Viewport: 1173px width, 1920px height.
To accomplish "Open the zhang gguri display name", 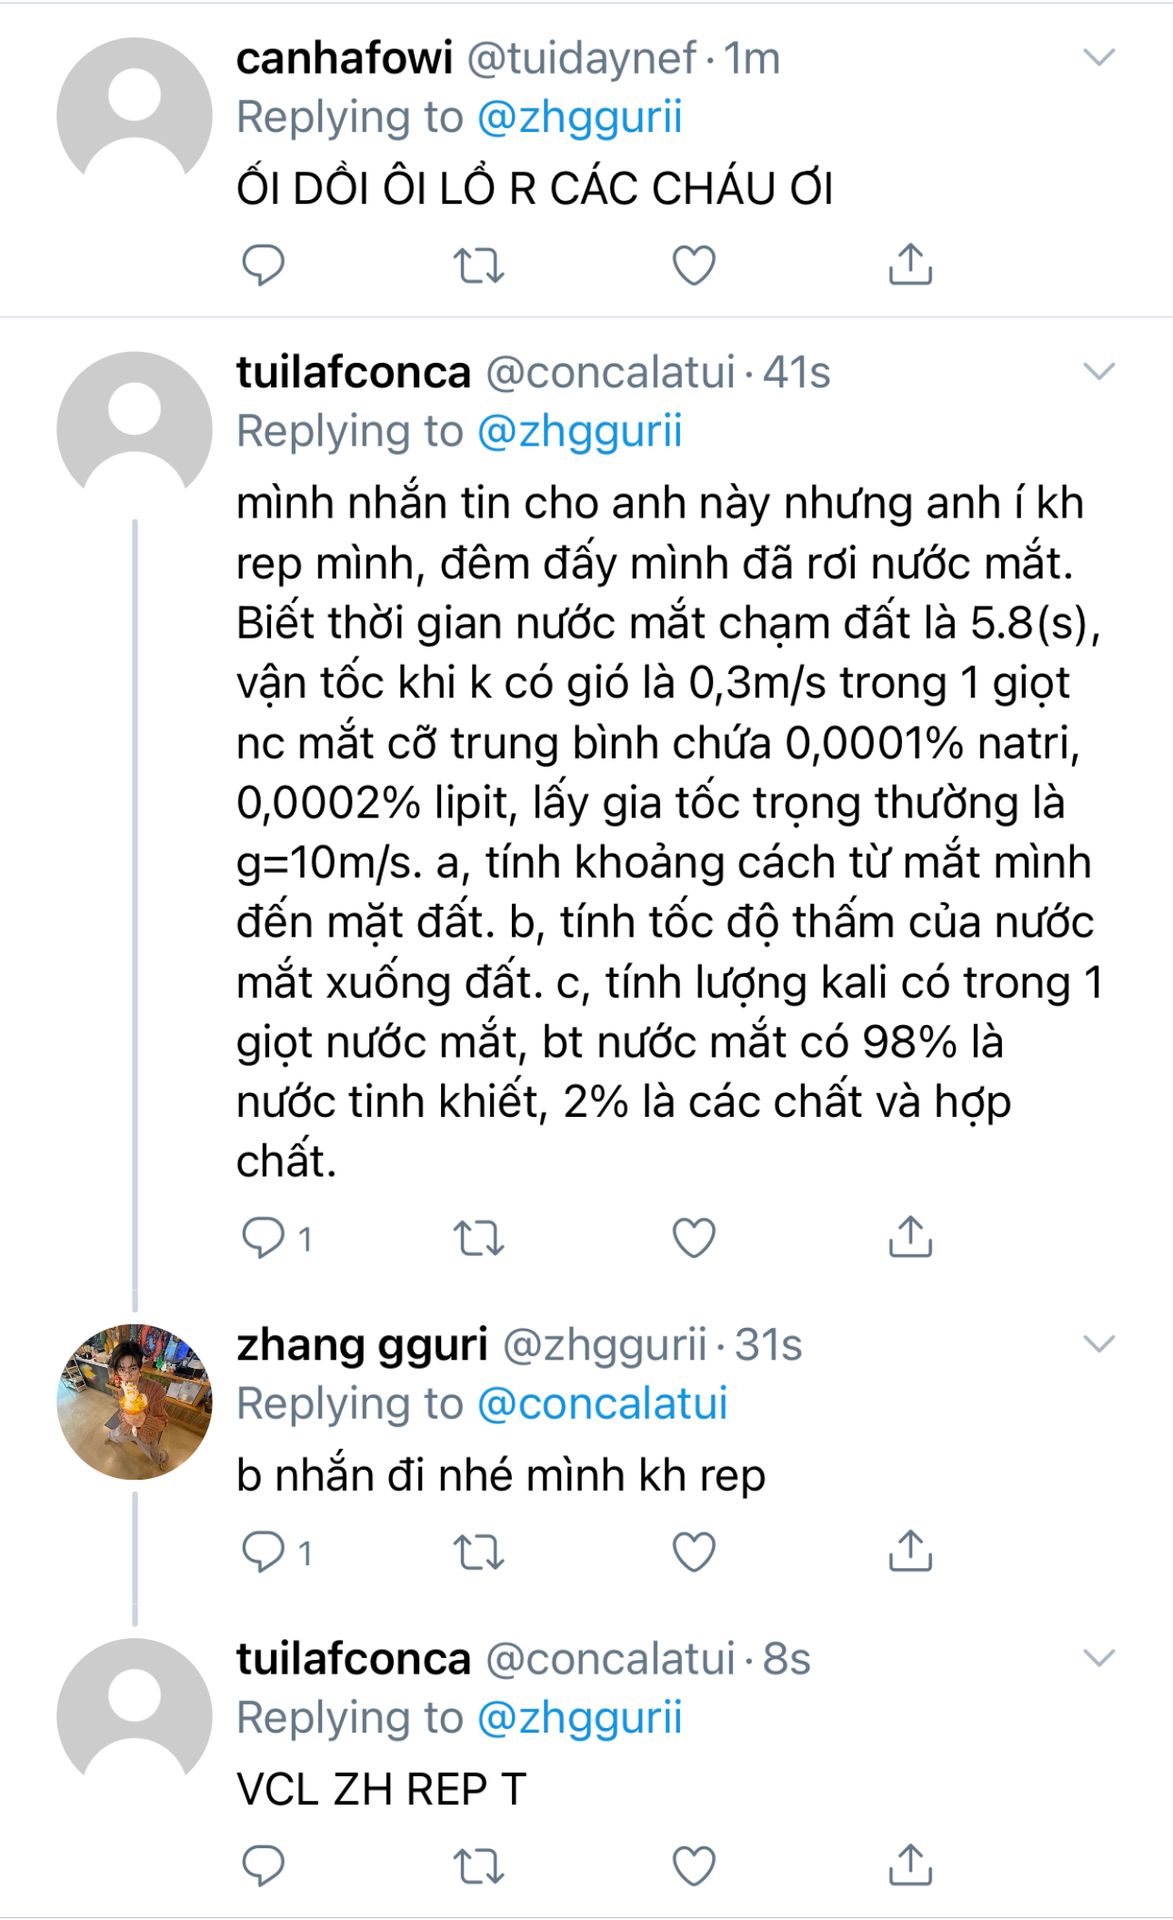I will [362, 1345].
